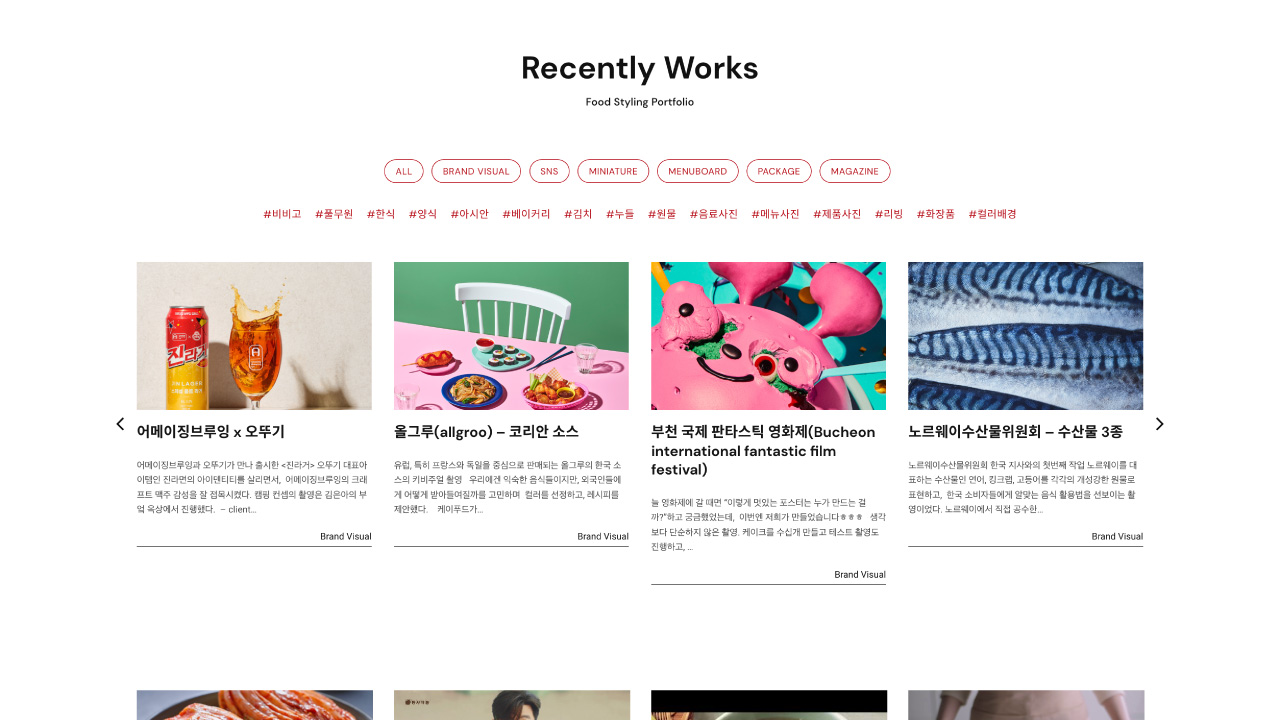Viewport: 1280px width, 720px height.
Task: Choose the MENUBOARD filter
Action: pos(698,171)
